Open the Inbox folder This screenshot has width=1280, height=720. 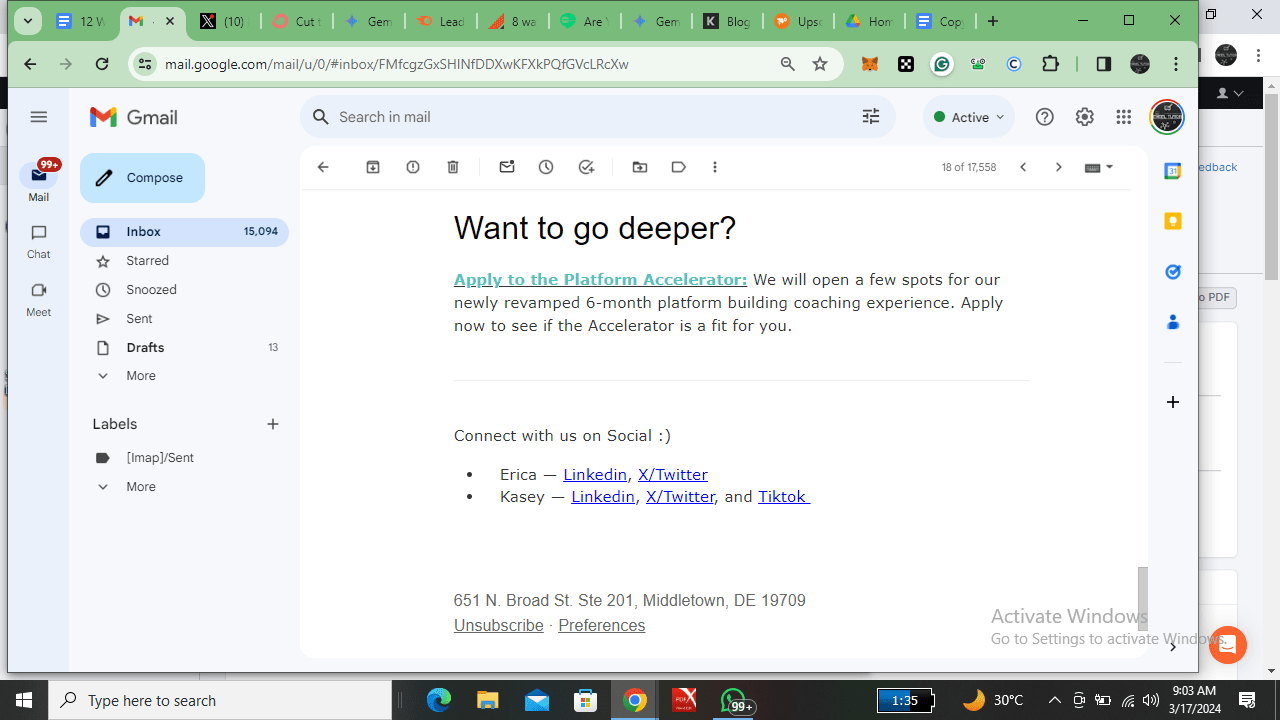[x=184, y=232]
